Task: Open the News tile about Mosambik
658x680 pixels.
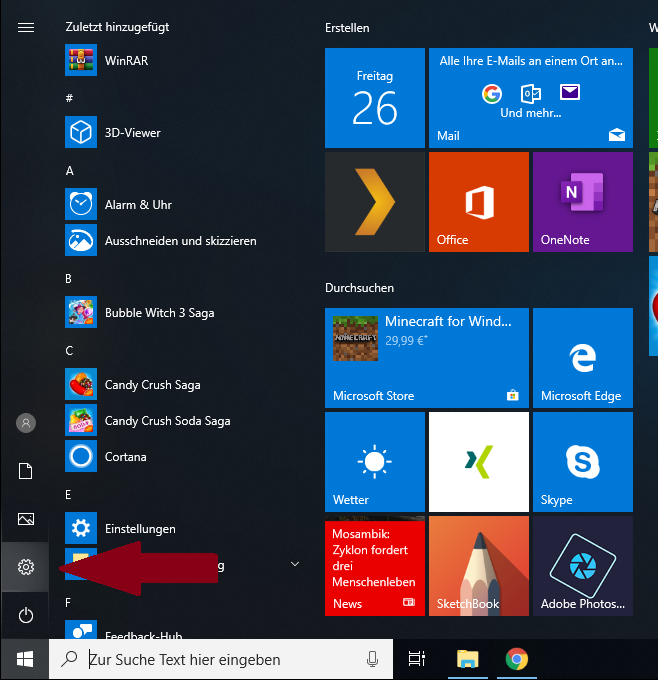Action: (375, 566)
